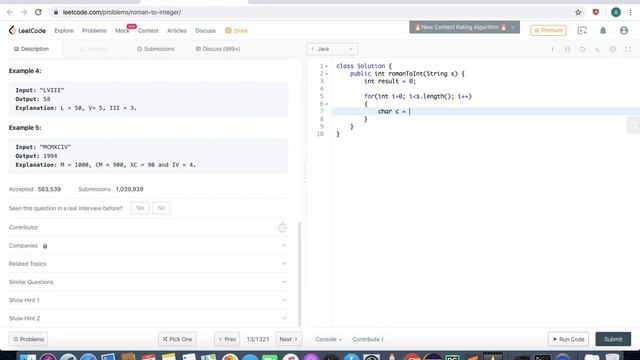
Task: Click the Chrome profile avatar
Action: [616, 12]
